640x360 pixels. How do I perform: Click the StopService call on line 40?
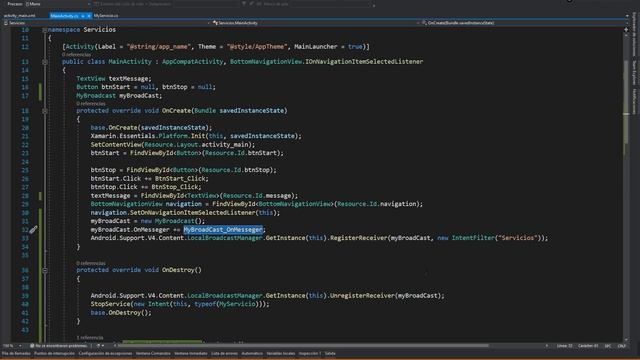click(110, 304)
